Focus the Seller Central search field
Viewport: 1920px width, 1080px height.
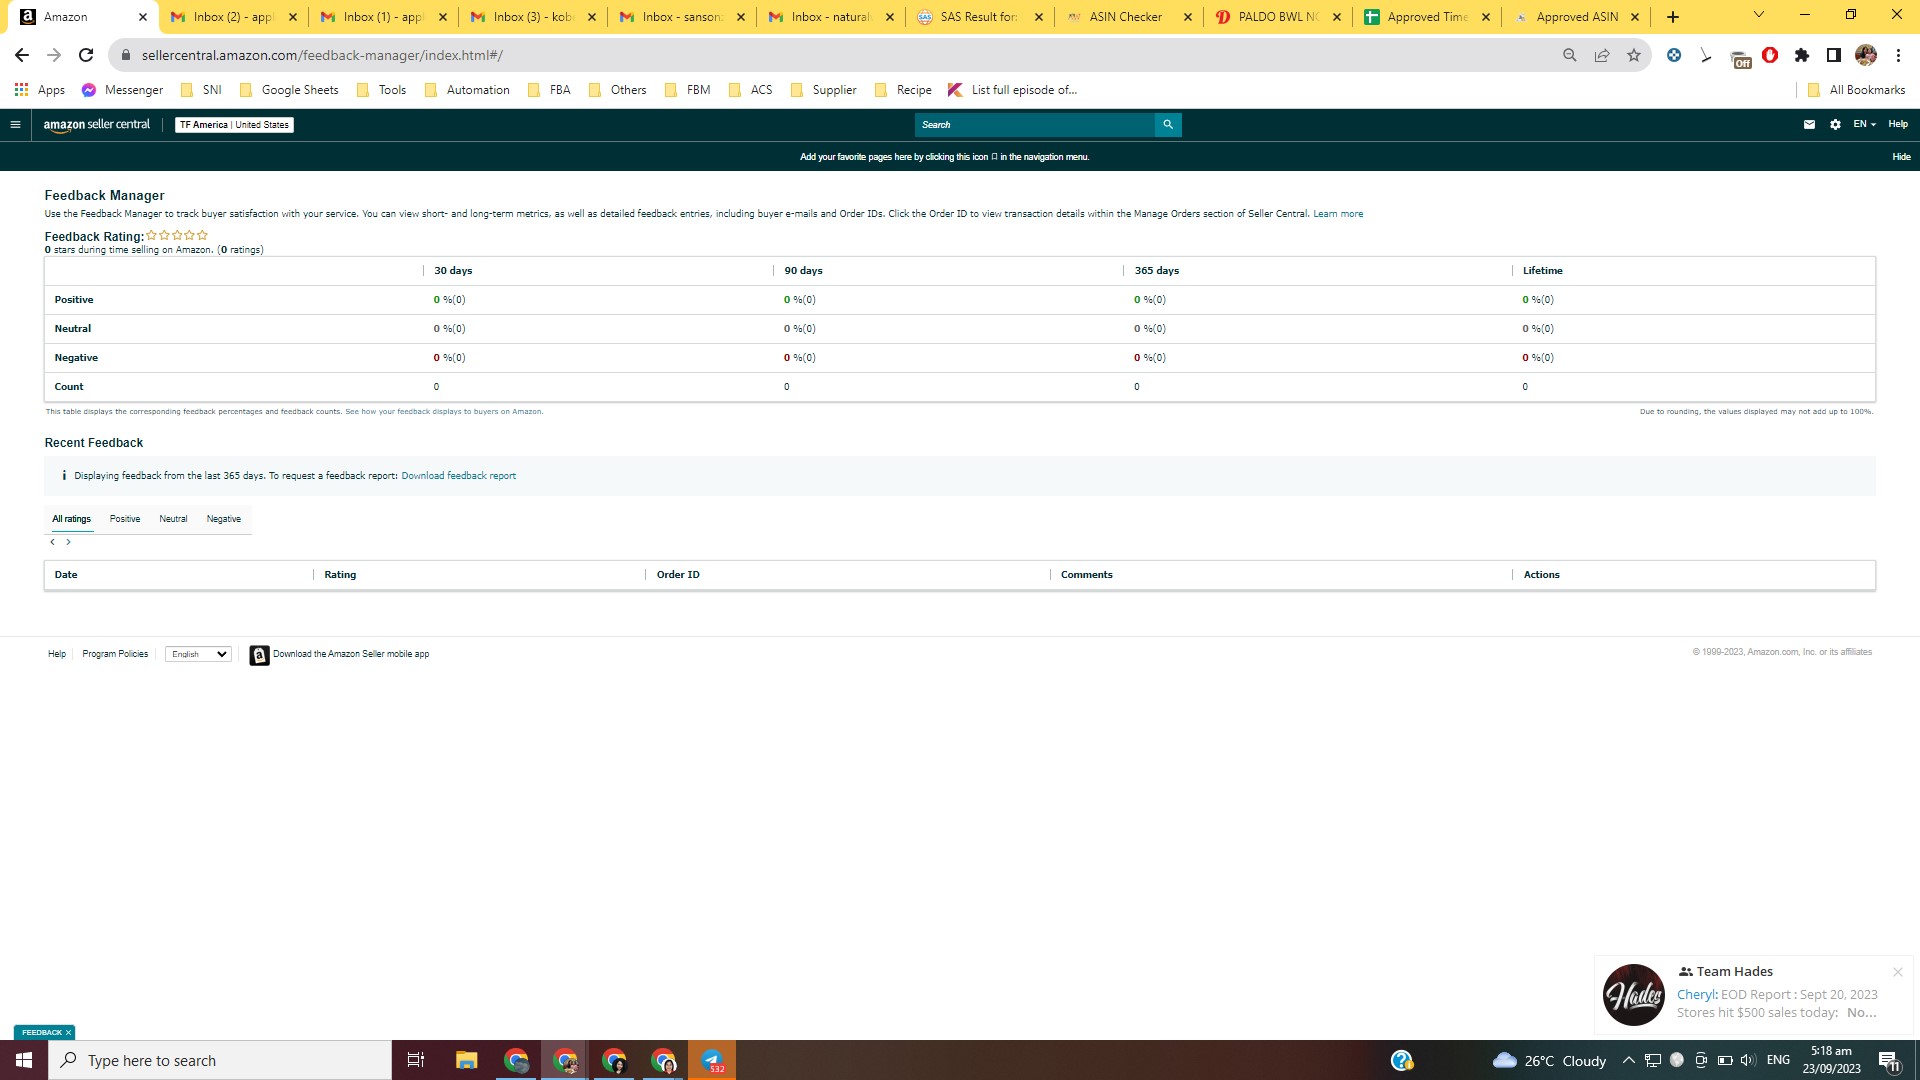click(x=1034, y=125)
